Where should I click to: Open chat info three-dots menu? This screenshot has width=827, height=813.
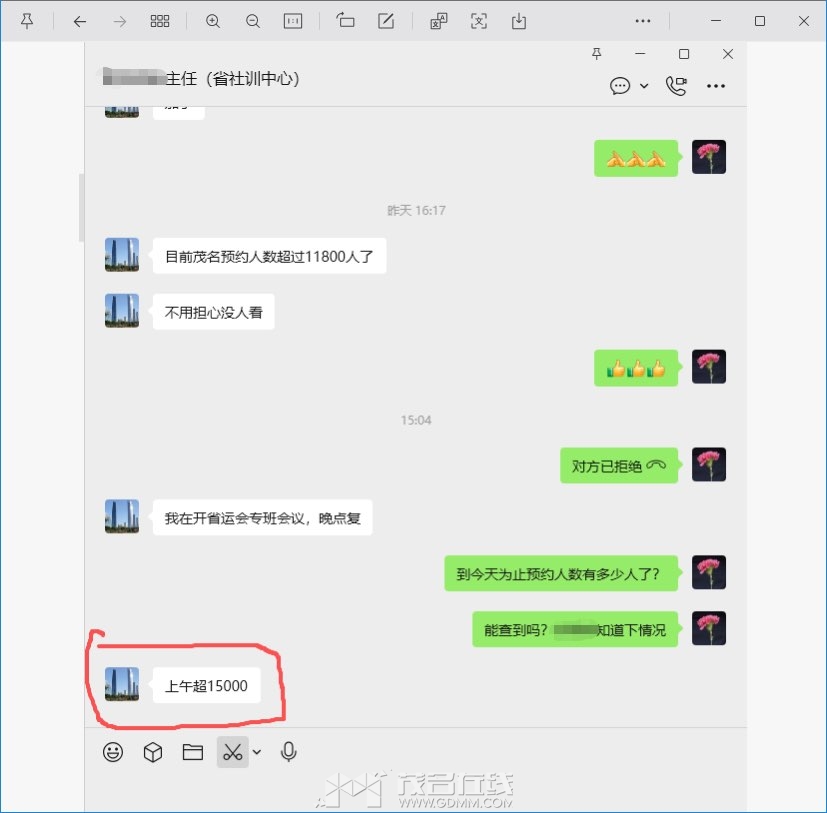(x=716, y=86)
